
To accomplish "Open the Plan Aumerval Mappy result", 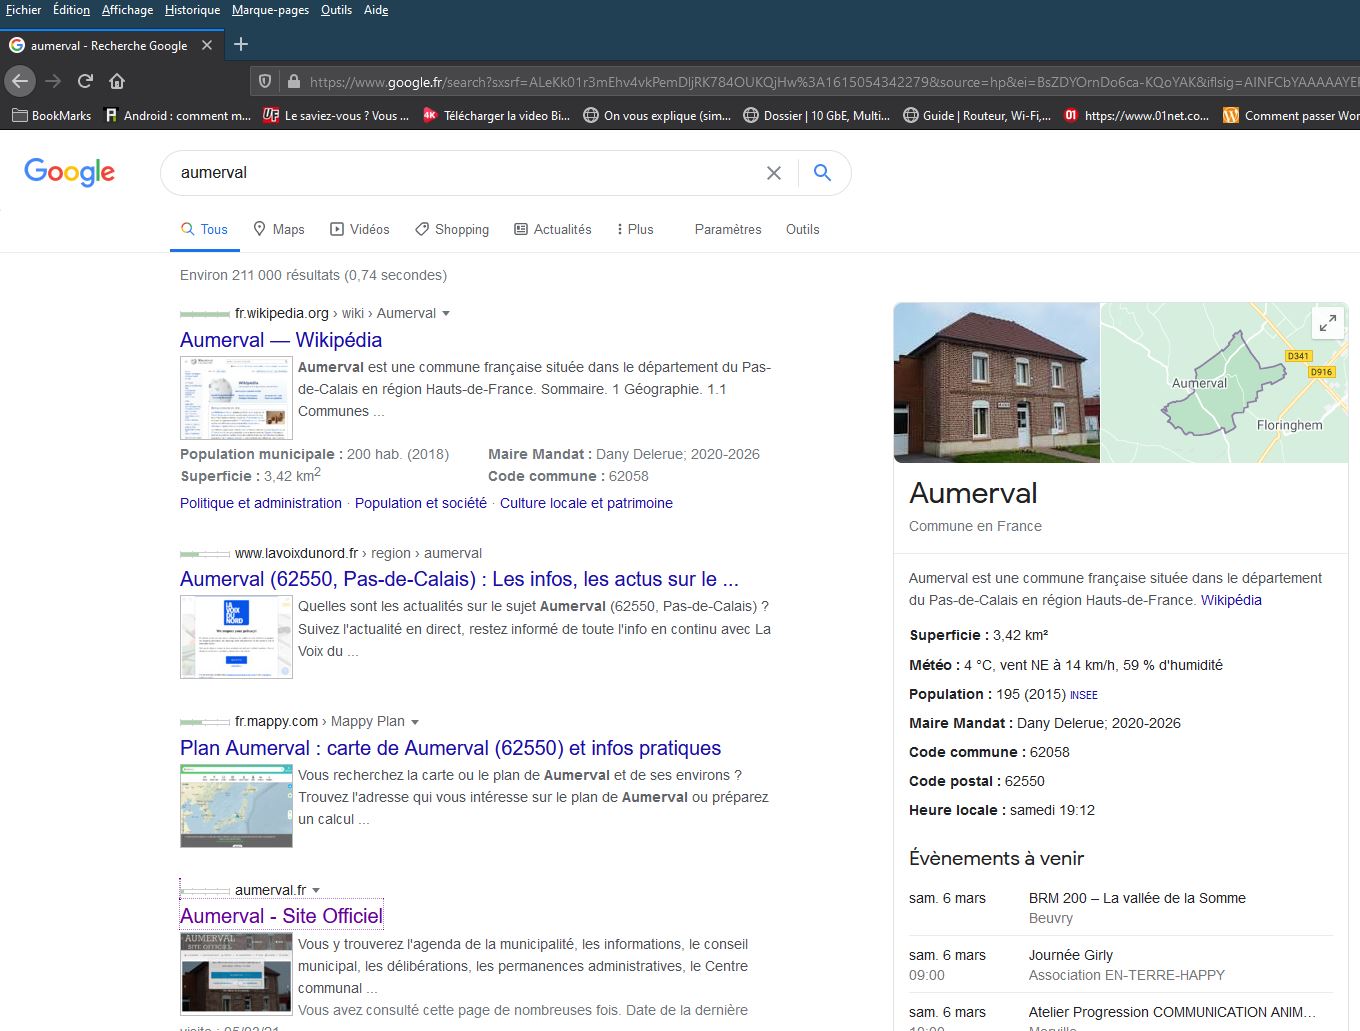I will [x=450, y=748].
